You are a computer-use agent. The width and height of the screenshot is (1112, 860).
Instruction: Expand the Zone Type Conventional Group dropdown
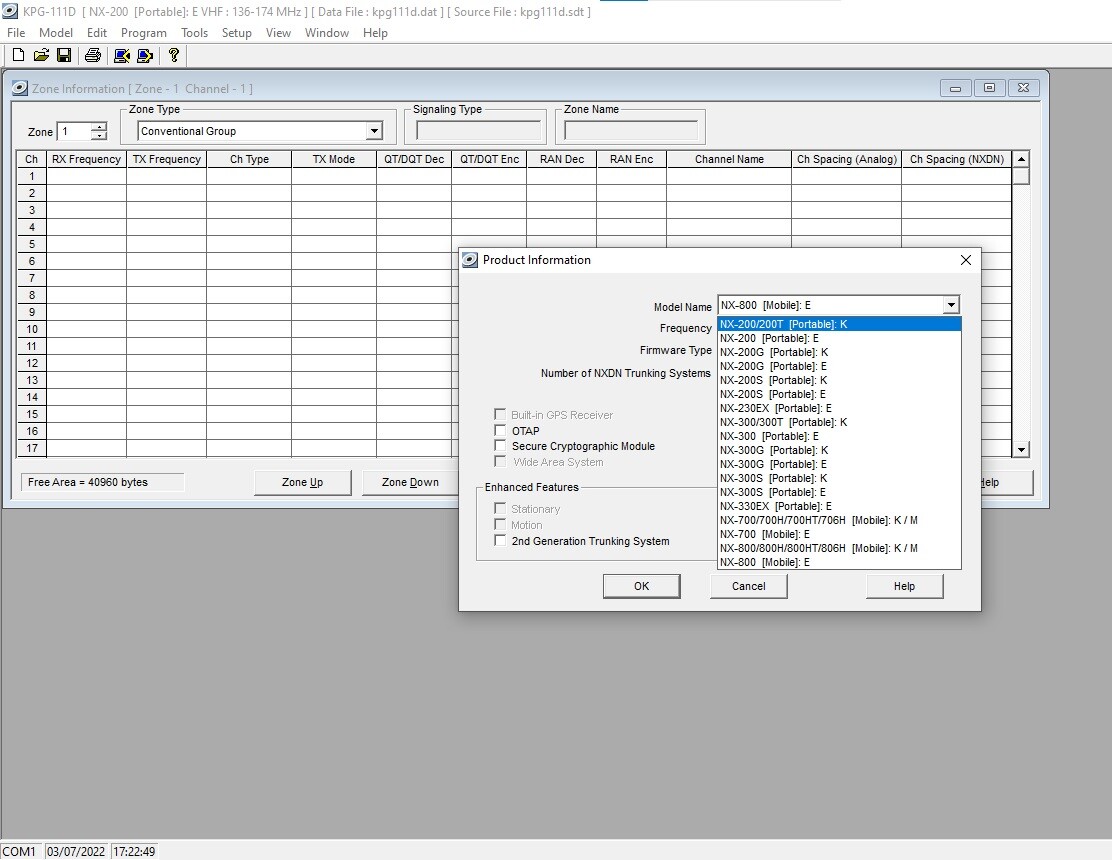coord(374,131)
